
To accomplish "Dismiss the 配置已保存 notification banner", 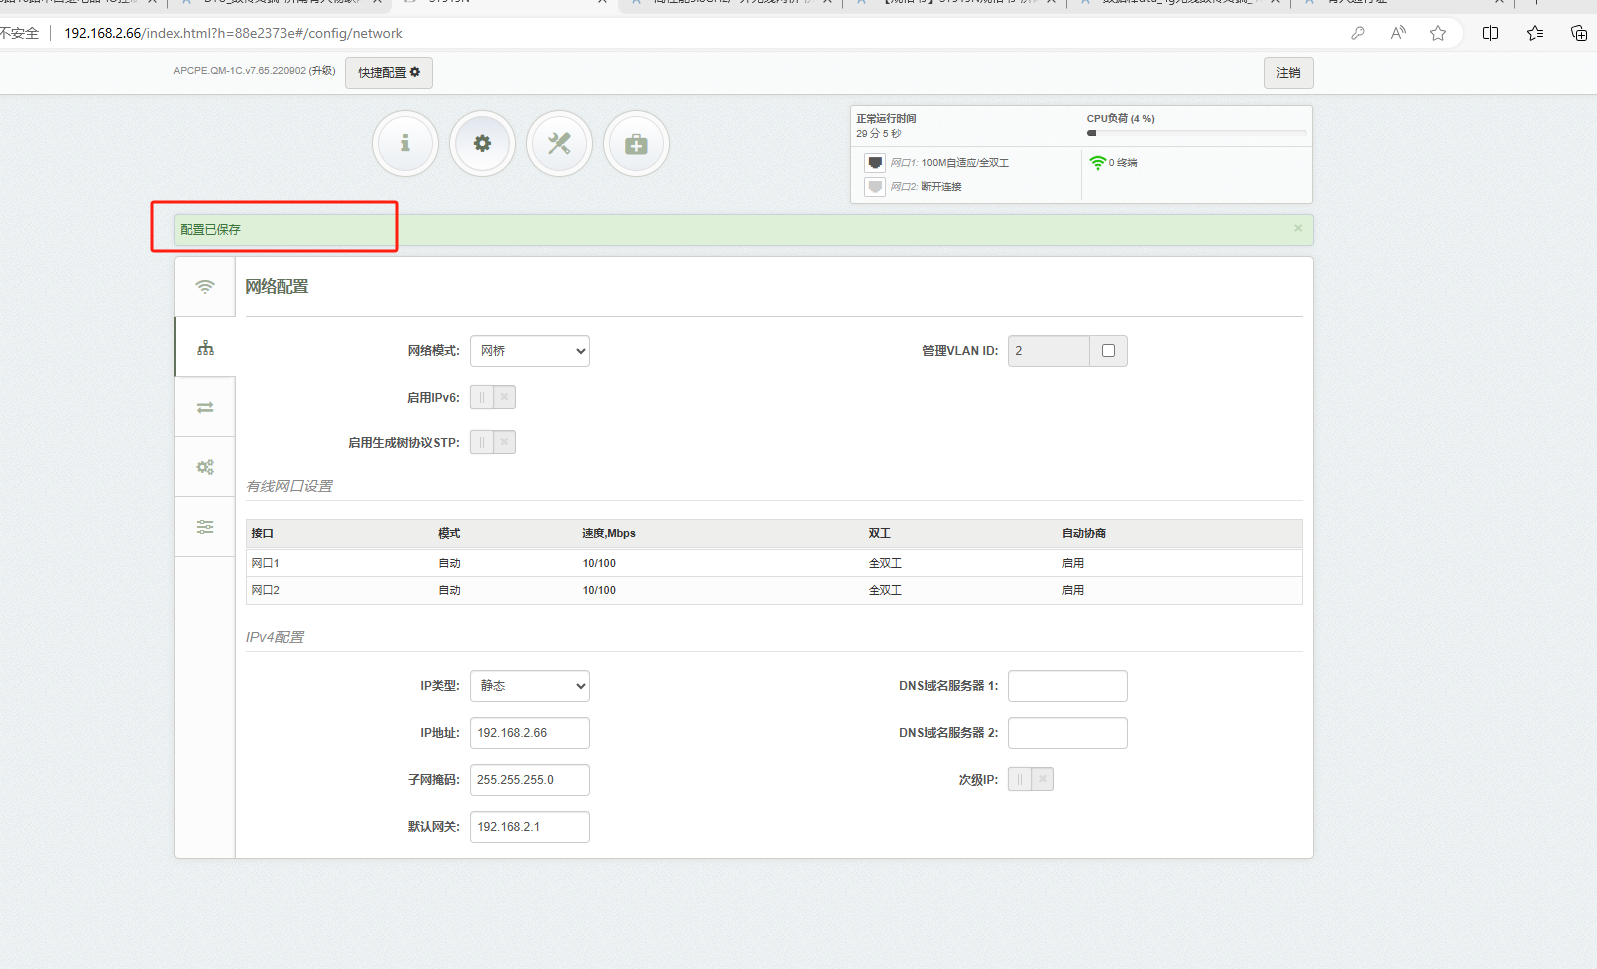I will click(1298, 229).
